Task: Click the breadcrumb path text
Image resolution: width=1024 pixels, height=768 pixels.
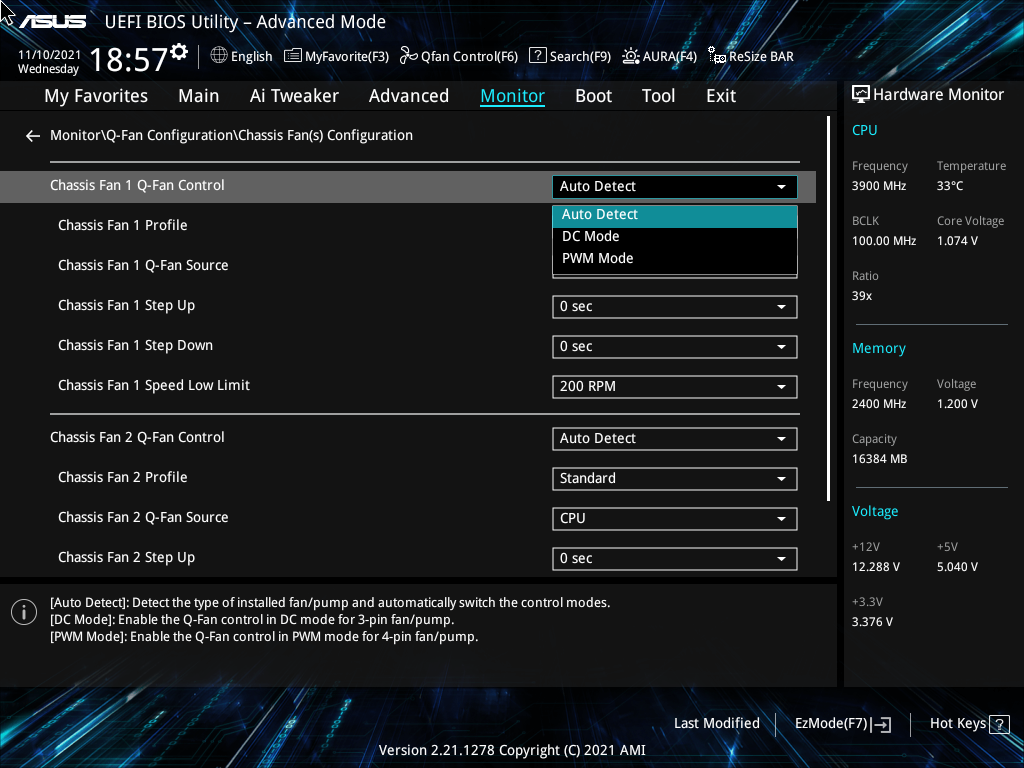Action: [x=231, y=135]
